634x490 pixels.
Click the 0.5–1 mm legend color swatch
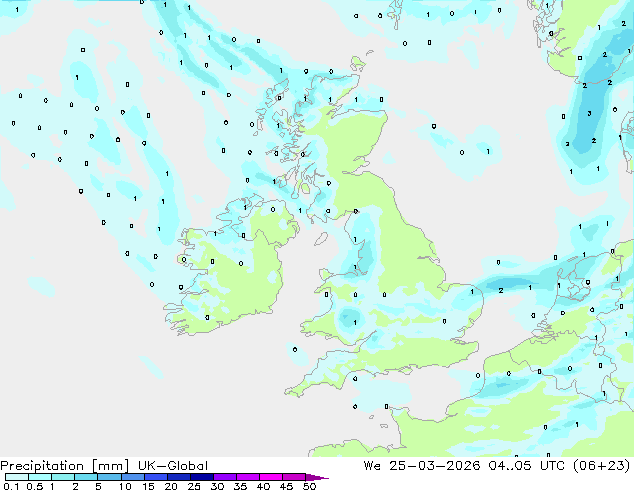tap(40, 477)
